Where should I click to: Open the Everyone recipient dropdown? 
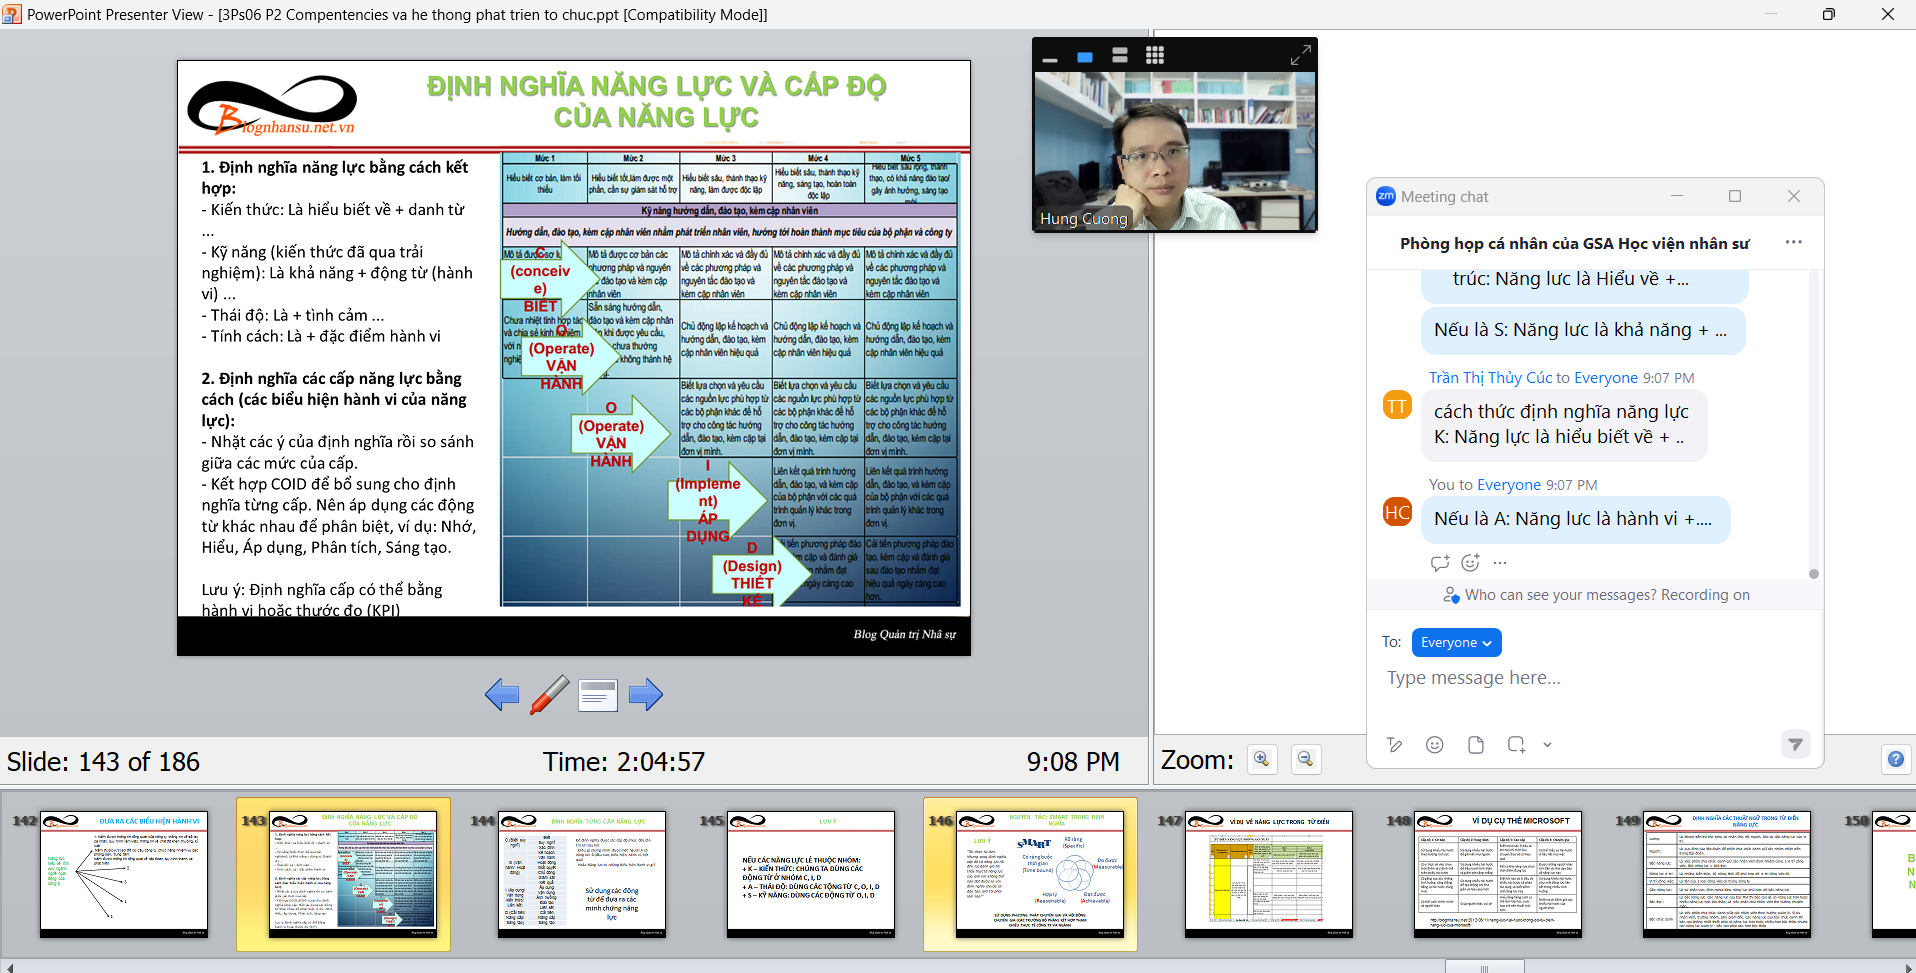(x=1456, y=642)
